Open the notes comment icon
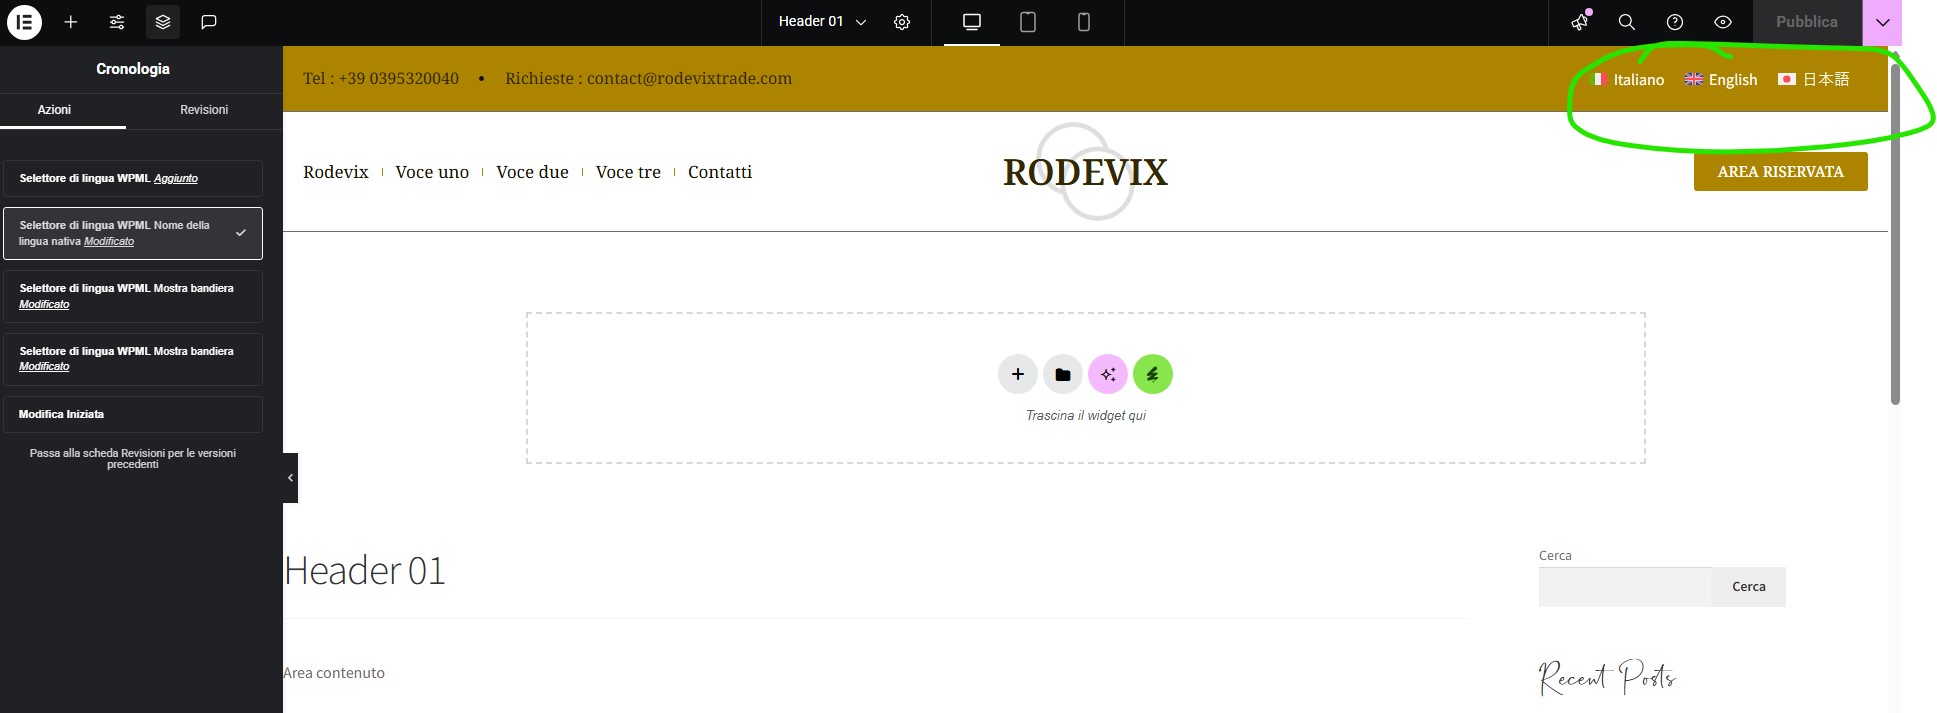 [x=209, y=22]
